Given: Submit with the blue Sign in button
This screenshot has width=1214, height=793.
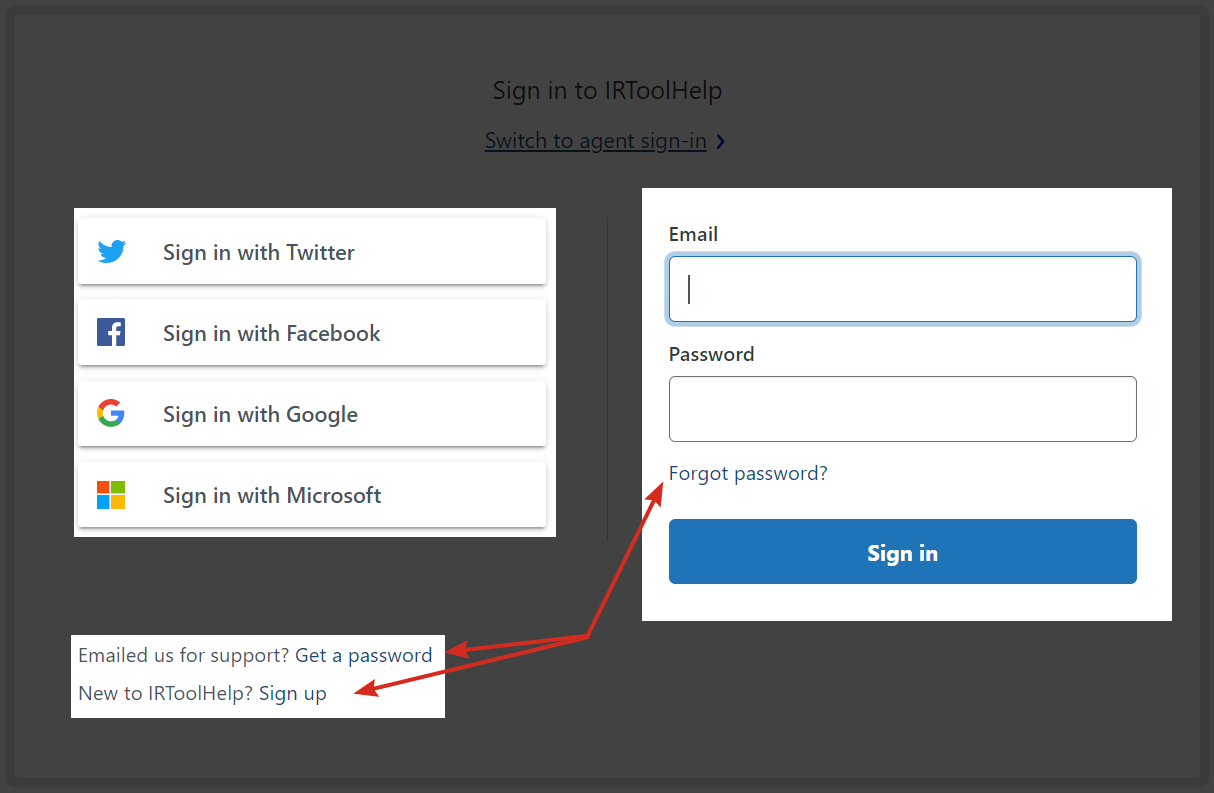Looking at the screenshot, I should click(903, 552).
